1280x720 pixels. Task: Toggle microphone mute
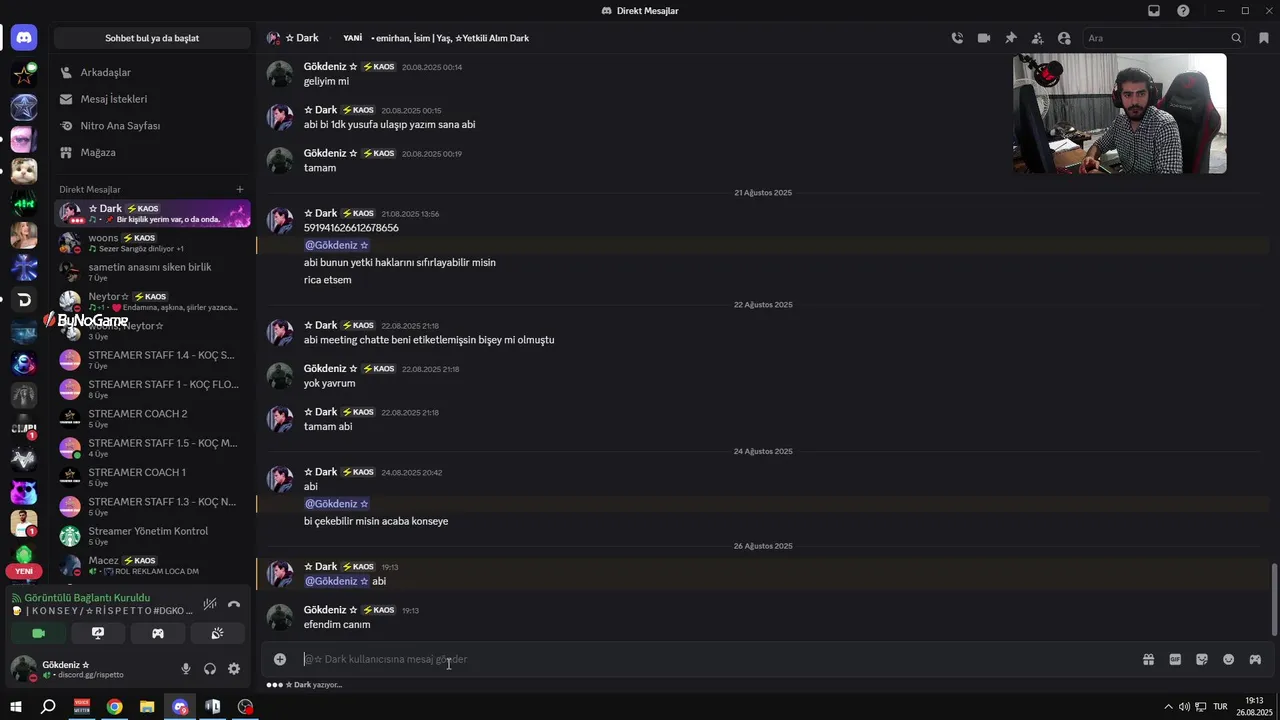click(186, 669)
